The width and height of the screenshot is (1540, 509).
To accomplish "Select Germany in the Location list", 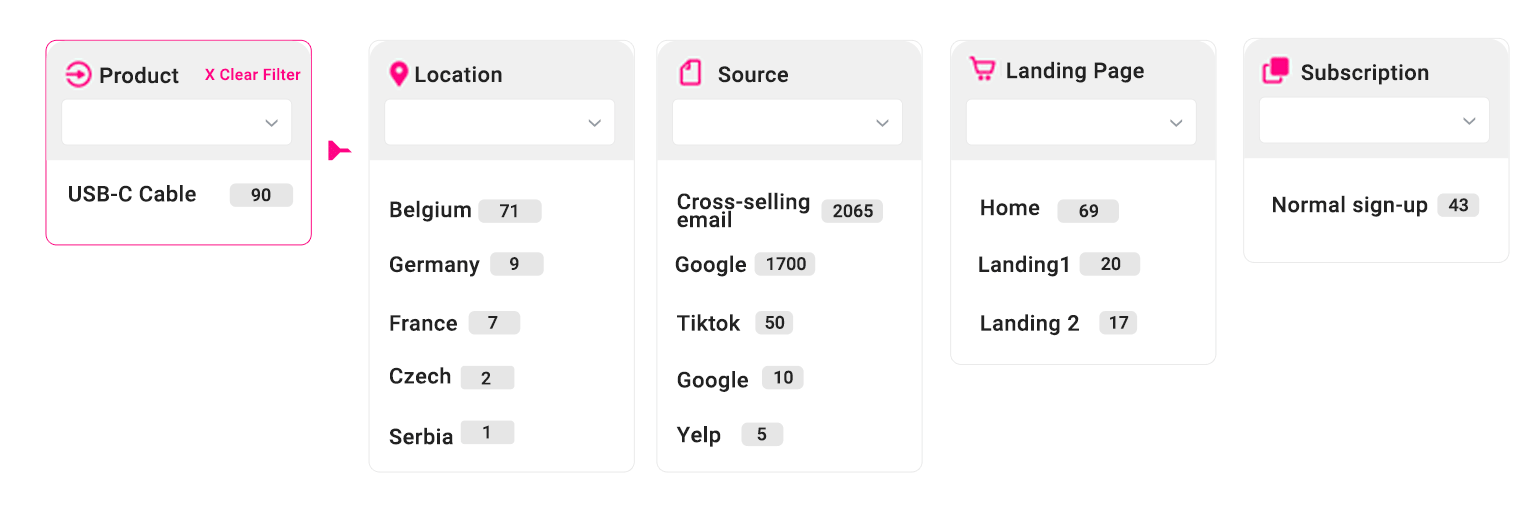I will coord(466,264).
